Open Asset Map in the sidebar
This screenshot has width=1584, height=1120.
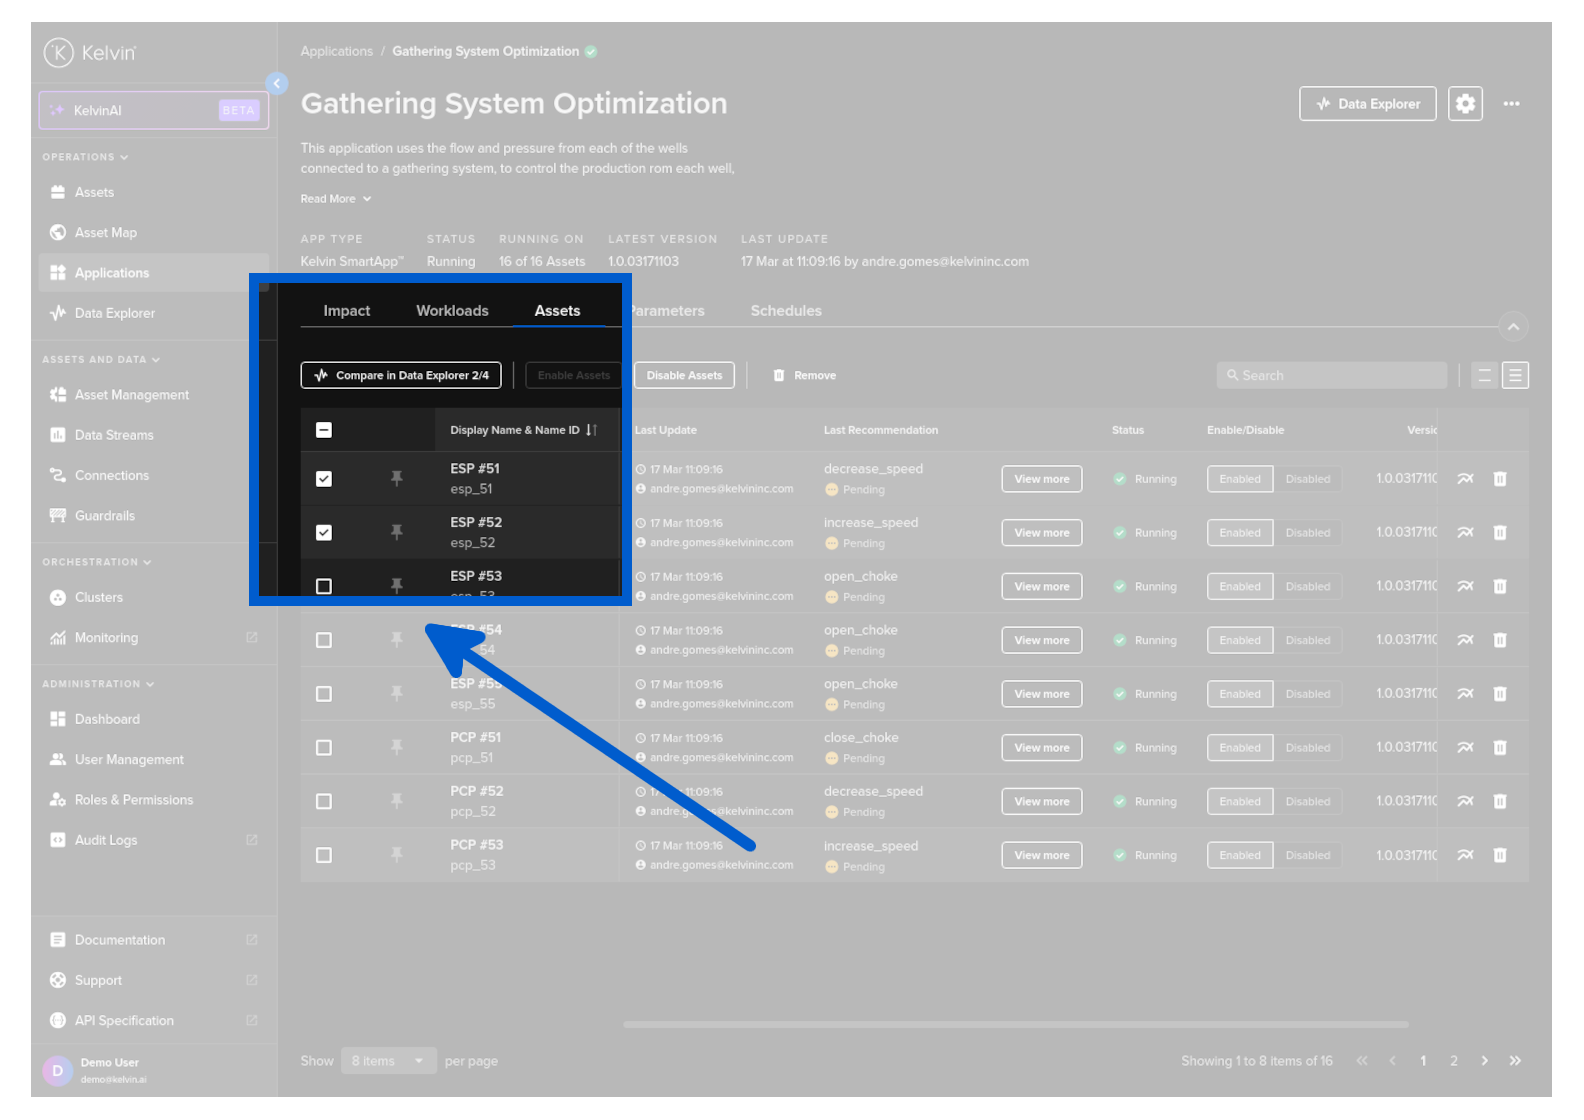point(105,233)
